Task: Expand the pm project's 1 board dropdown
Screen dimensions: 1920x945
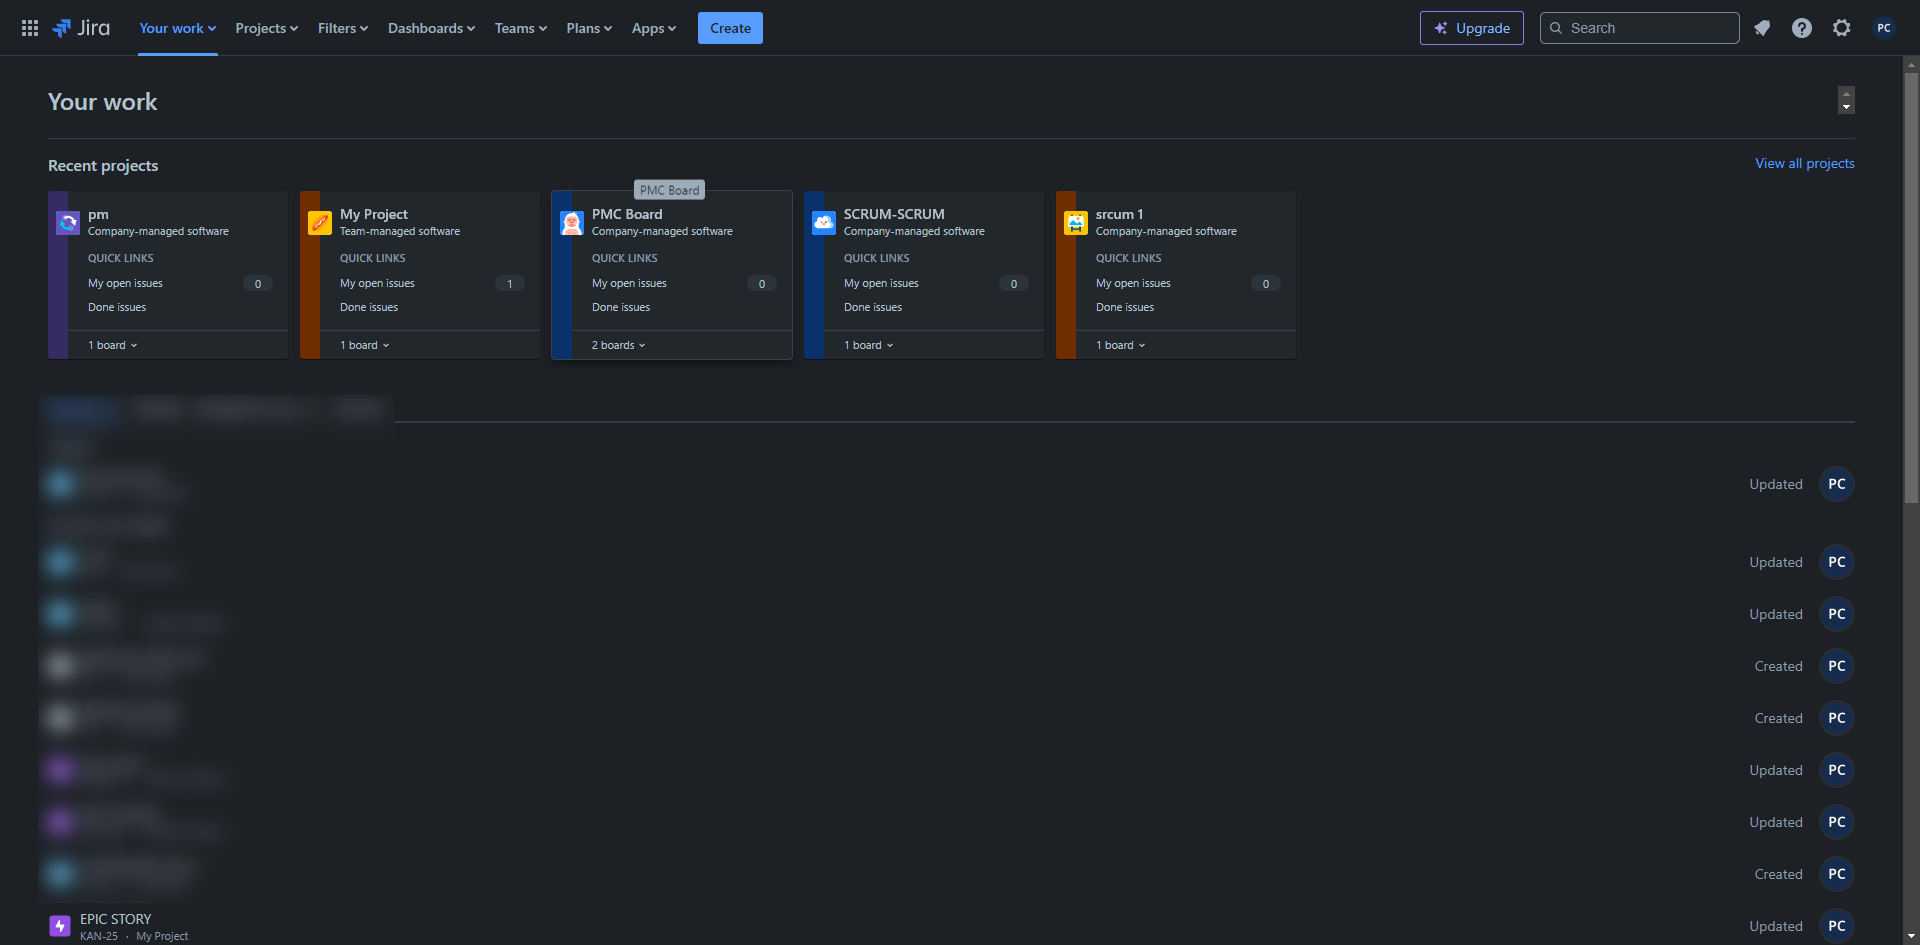Action: coord(113,345)
